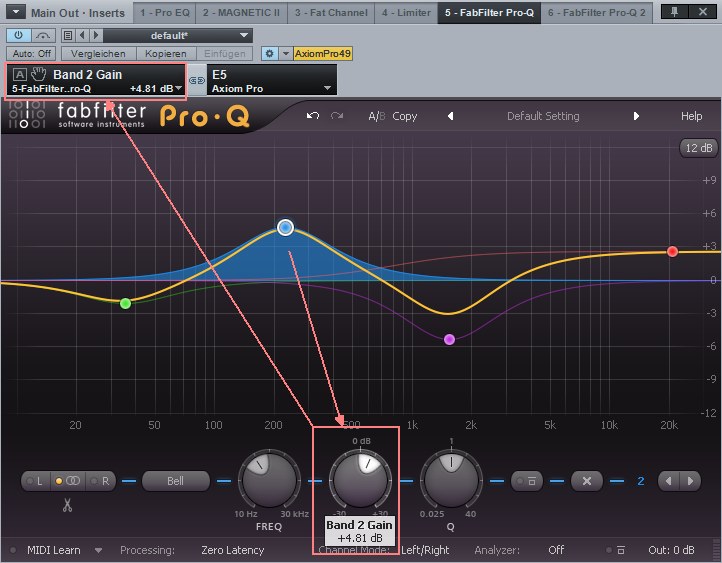722x563 pixels.
Task: Click the FREQ knob
Action: tap(269, 481)
